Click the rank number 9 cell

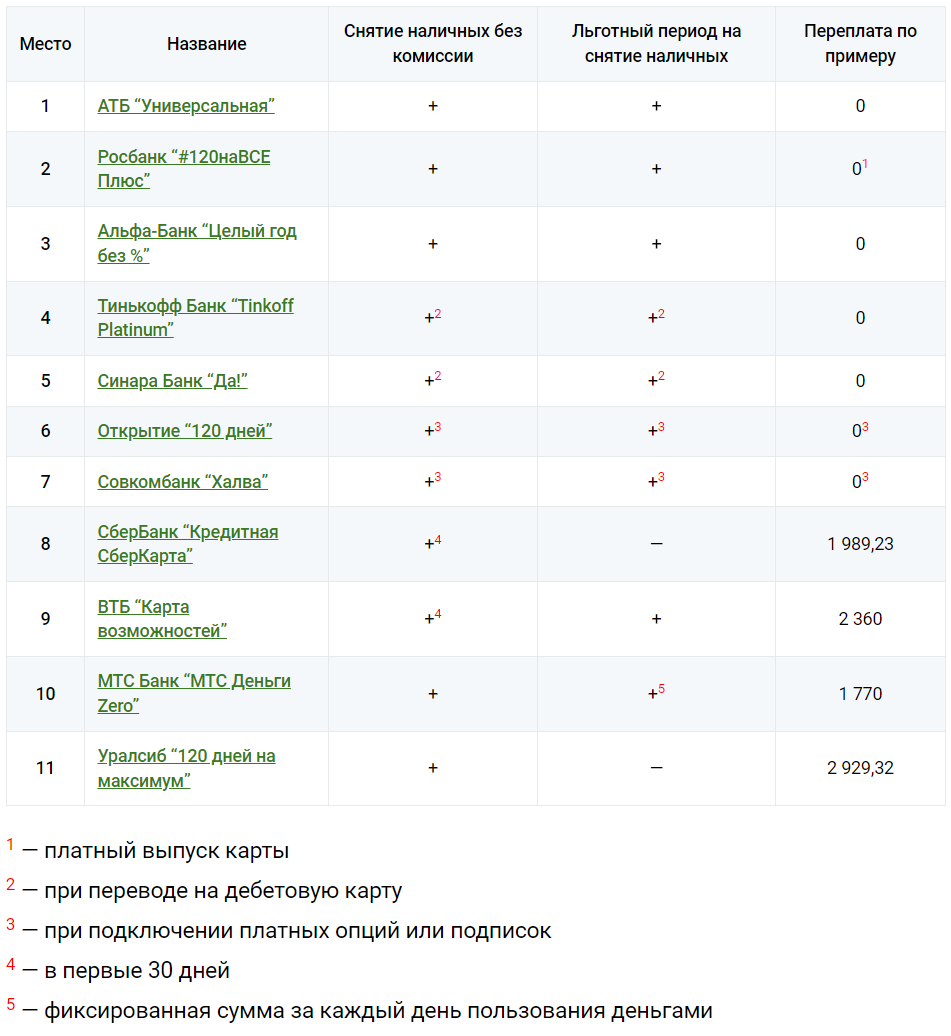[x=46, y=618]
